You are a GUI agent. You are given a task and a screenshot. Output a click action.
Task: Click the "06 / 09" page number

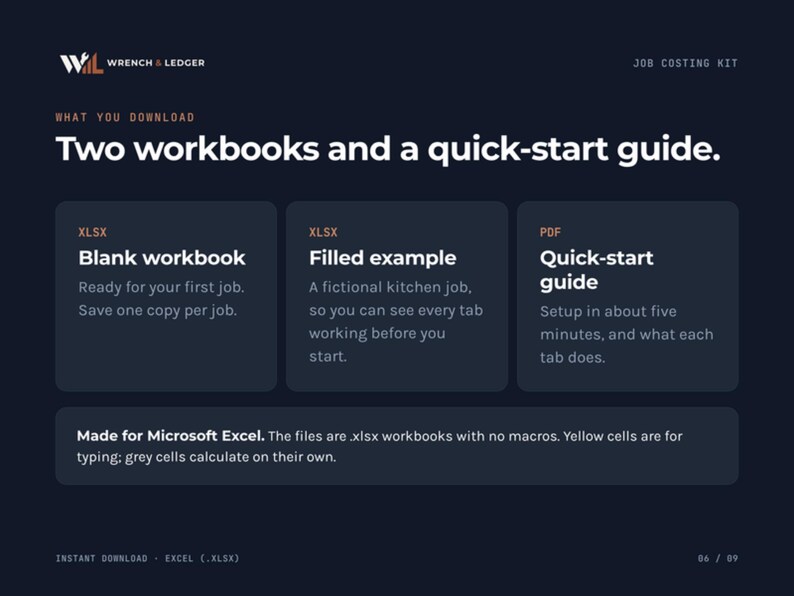718,559
